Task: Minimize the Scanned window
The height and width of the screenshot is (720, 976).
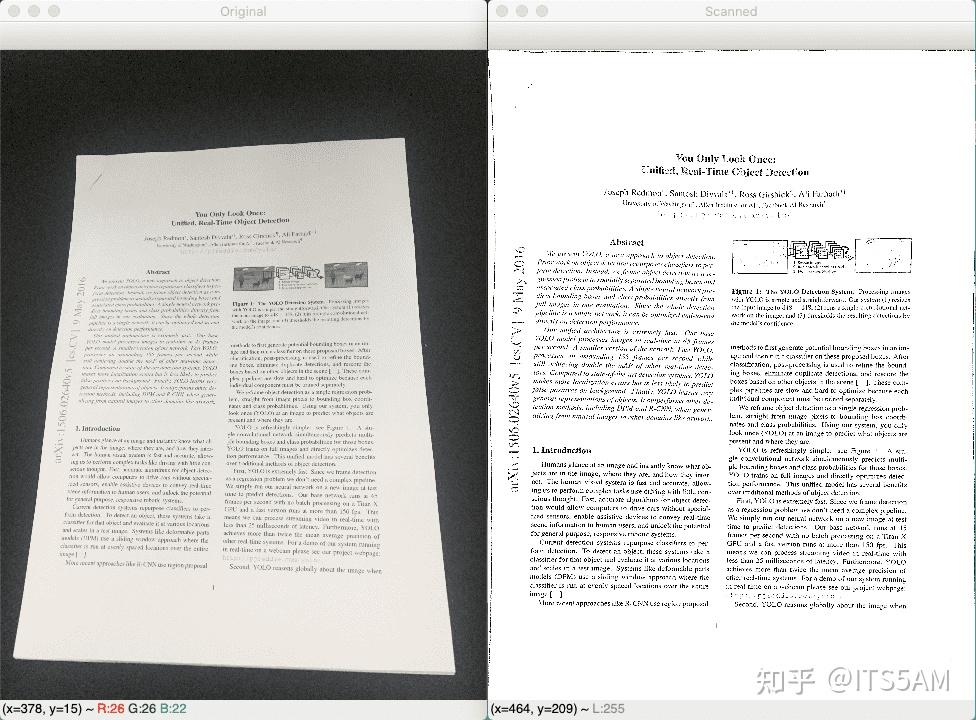Action: (522, 11)
